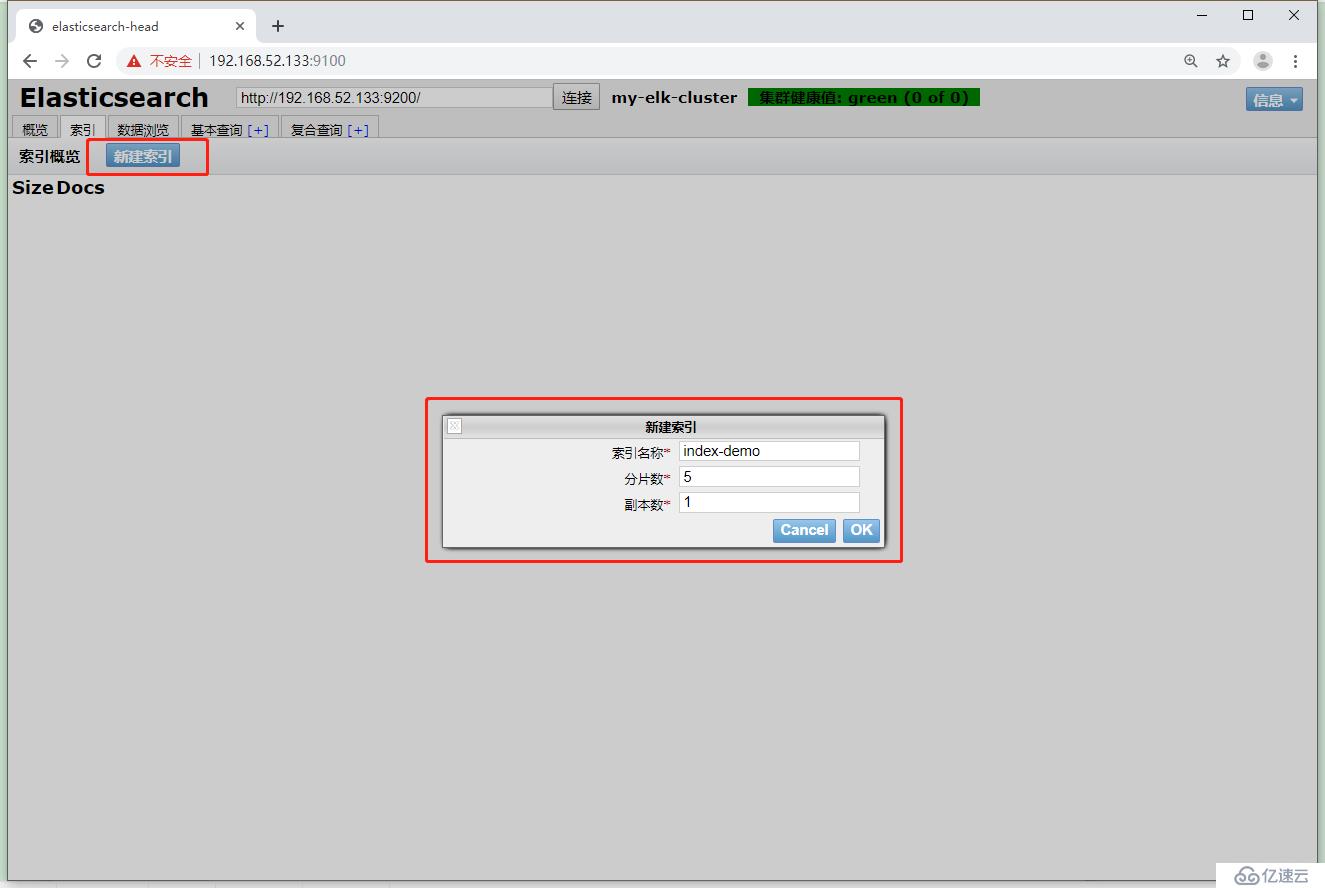This screenshot has width=1325, height=888.
Task: Click the 副本数 input field
Action: coord(769,502)
